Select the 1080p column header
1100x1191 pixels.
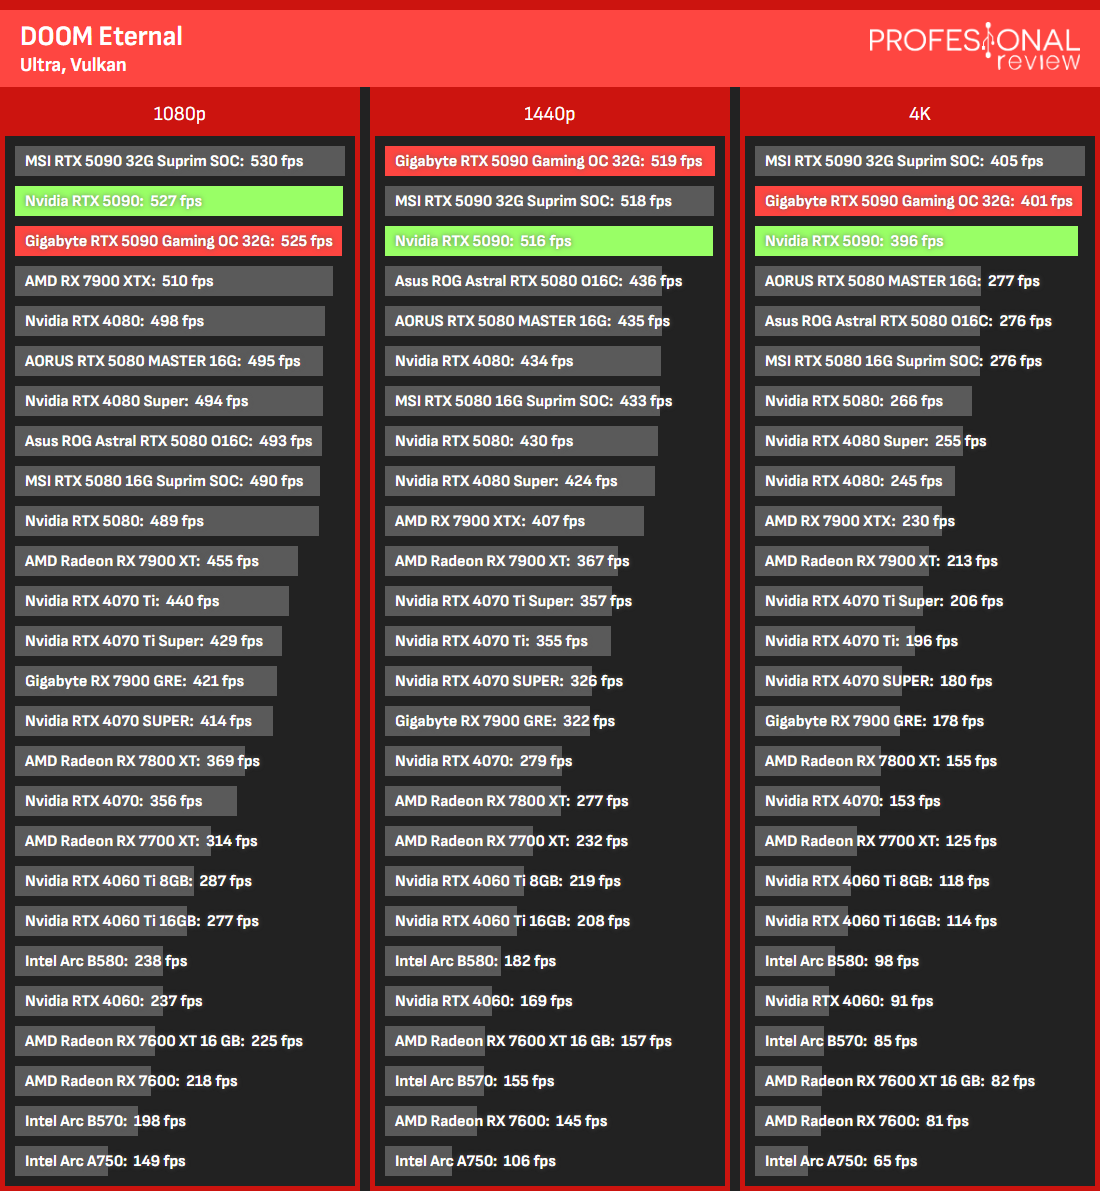(179, 114)
